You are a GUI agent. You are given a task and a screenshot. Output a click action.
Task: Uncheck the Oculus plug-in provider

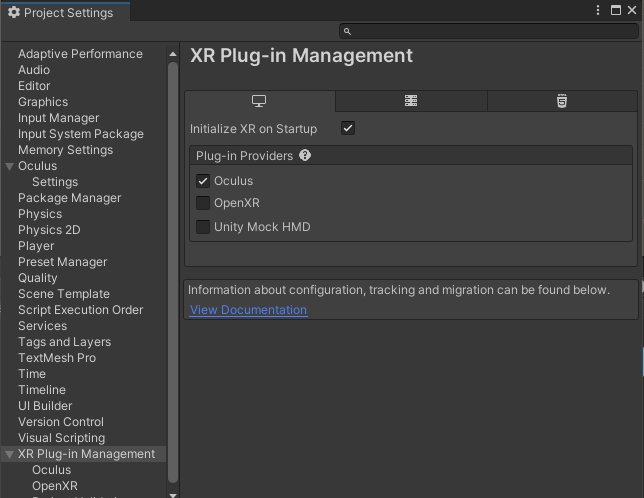pos(203,181)
